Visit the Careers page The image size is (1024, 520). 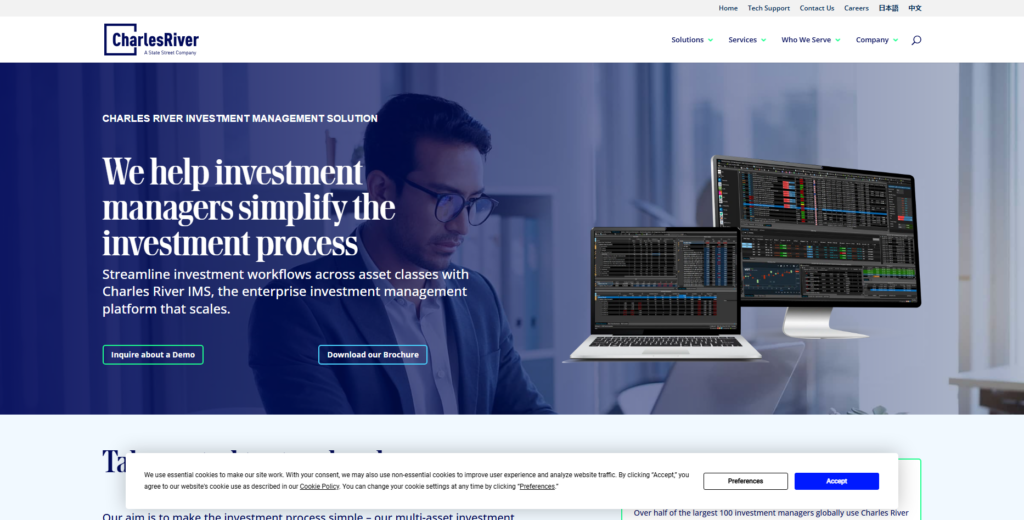tap(856, 8)
